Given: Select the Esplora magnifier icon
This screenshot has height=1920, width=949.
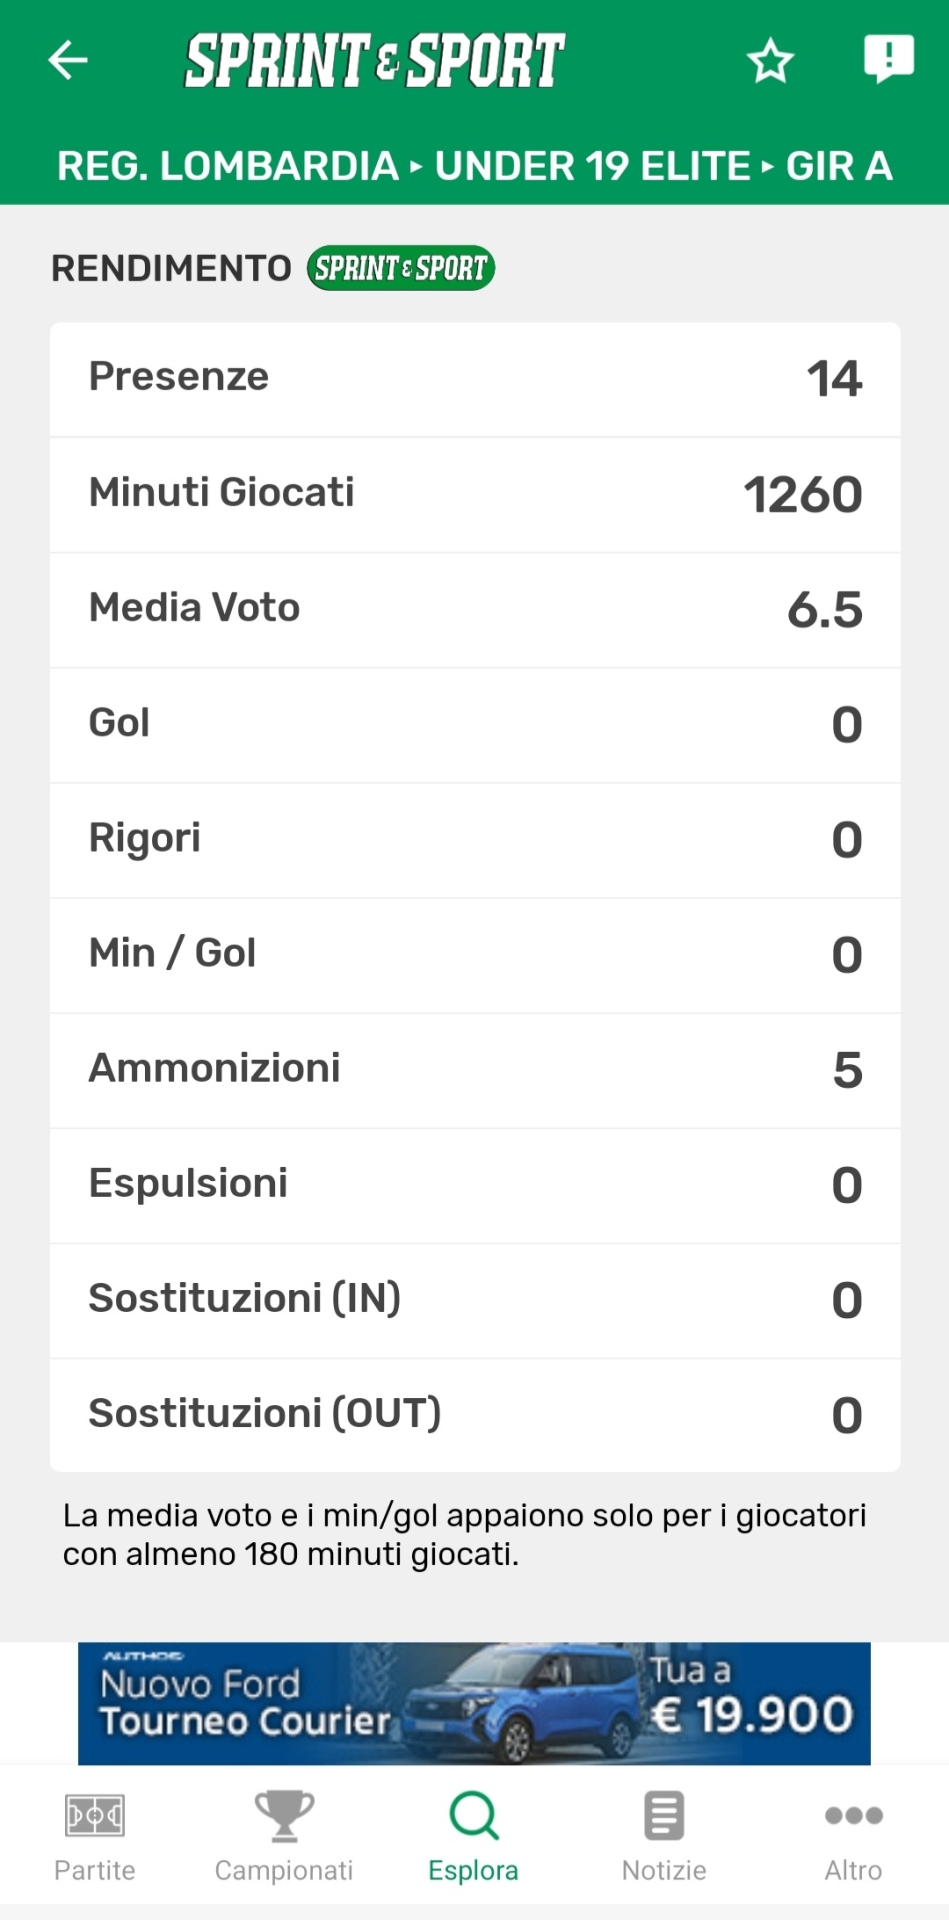Looking at the screenshot, I should click(474, 1815).
